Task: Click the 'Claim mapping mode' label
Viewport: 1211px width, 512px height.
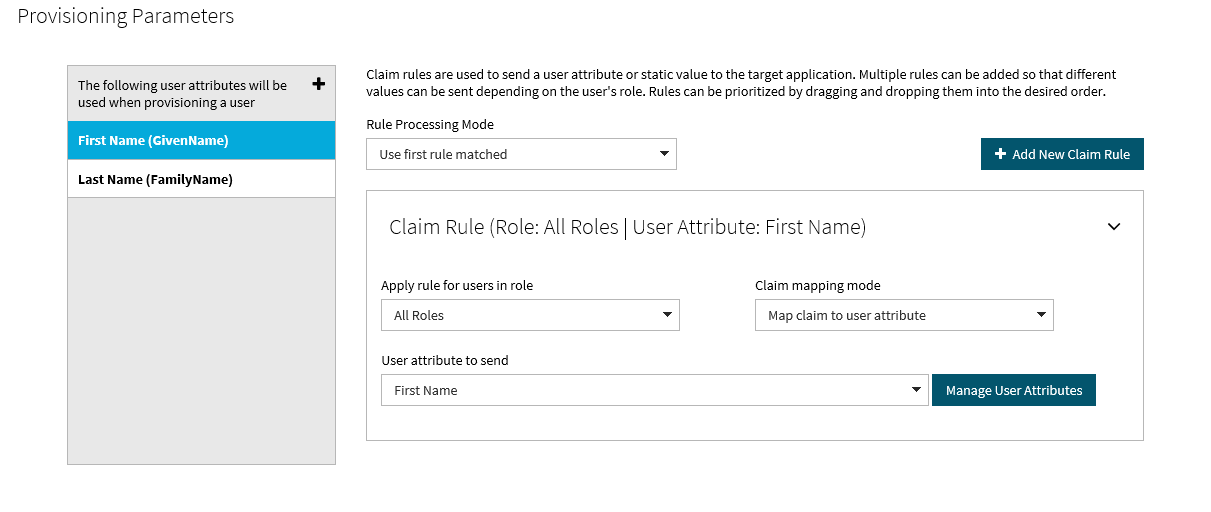Action: (x=817, y=286)
